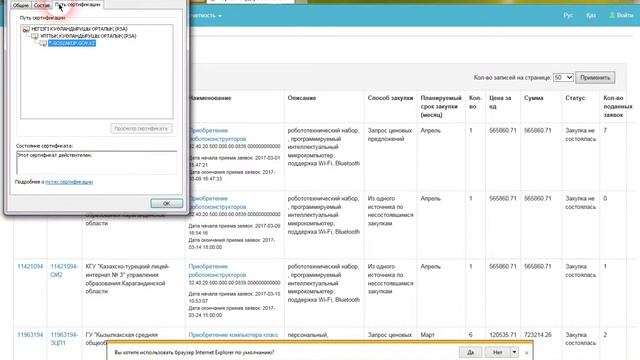
Task: Click Да in the default browser prompt
Action: coord(471,352)
